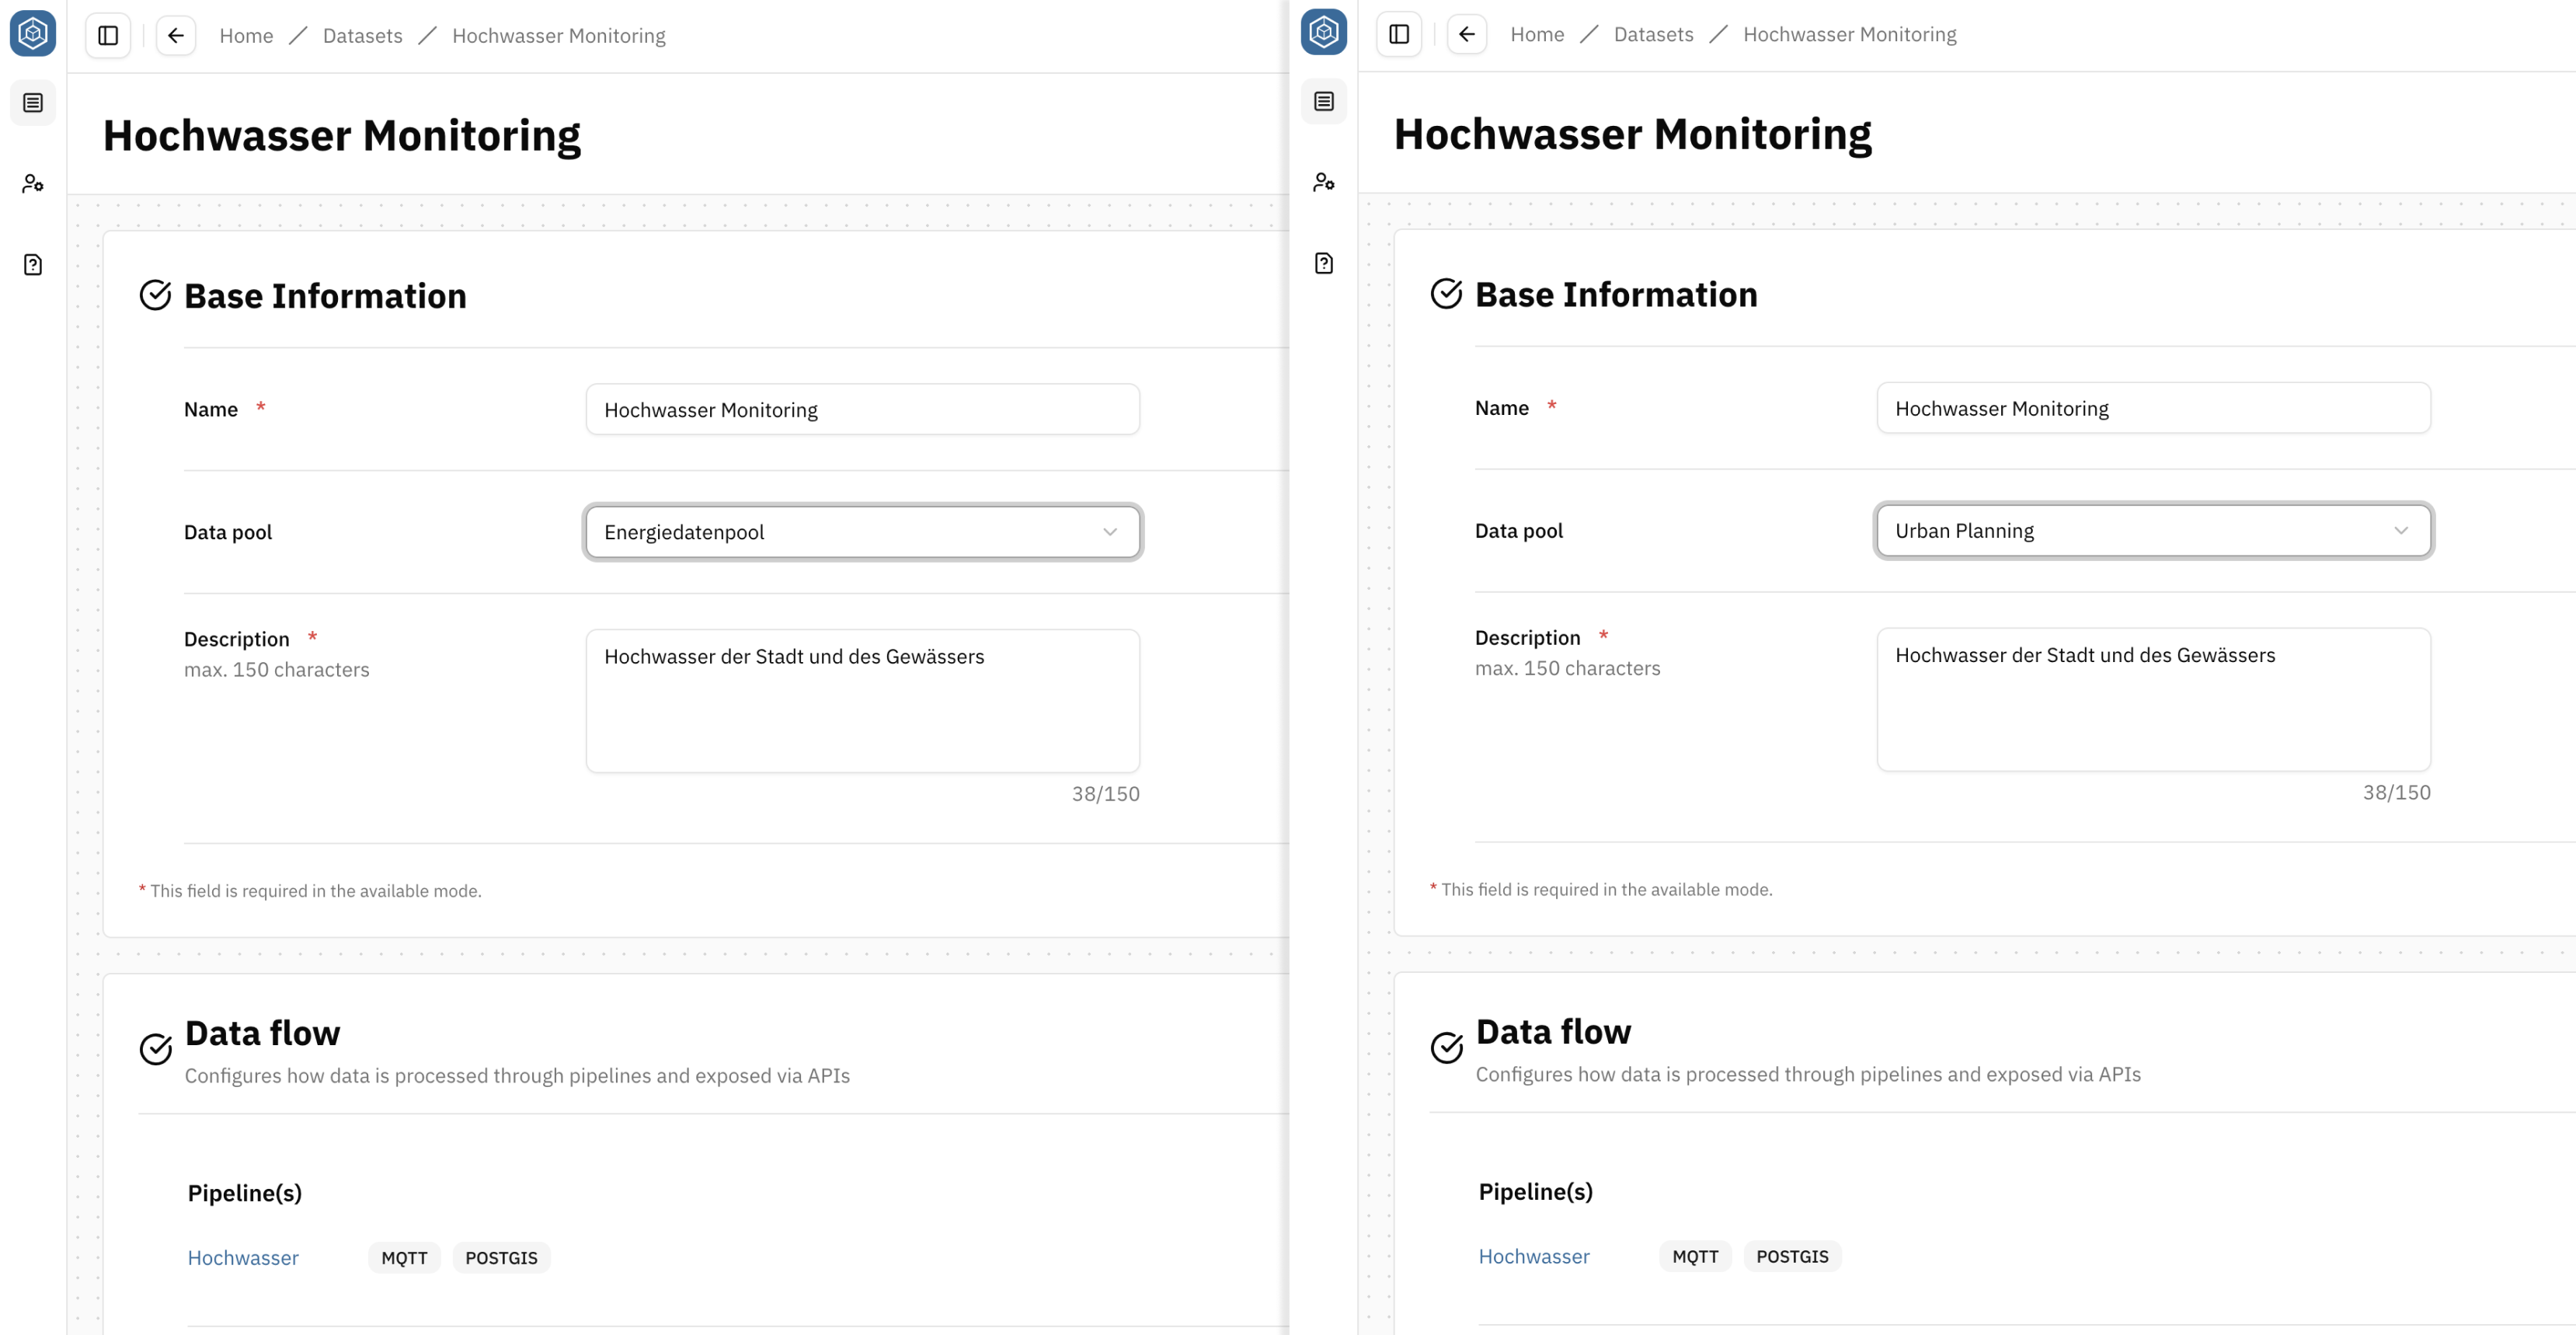2576x1335 pixels.
Task: Go to Home breadcrumb in left window
Action: 246,36
